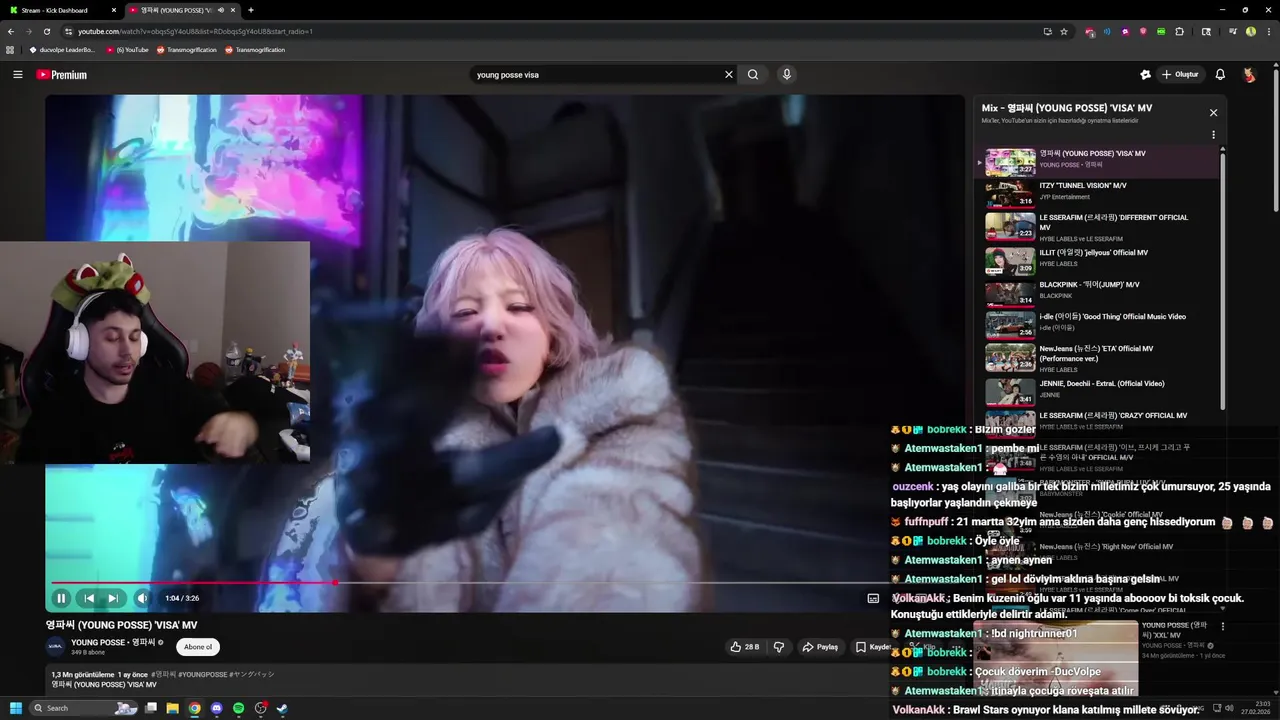Dislike the video
The width and height of the screenshot is (1280, 720).
pyautogui.click(x=779, y=647)
